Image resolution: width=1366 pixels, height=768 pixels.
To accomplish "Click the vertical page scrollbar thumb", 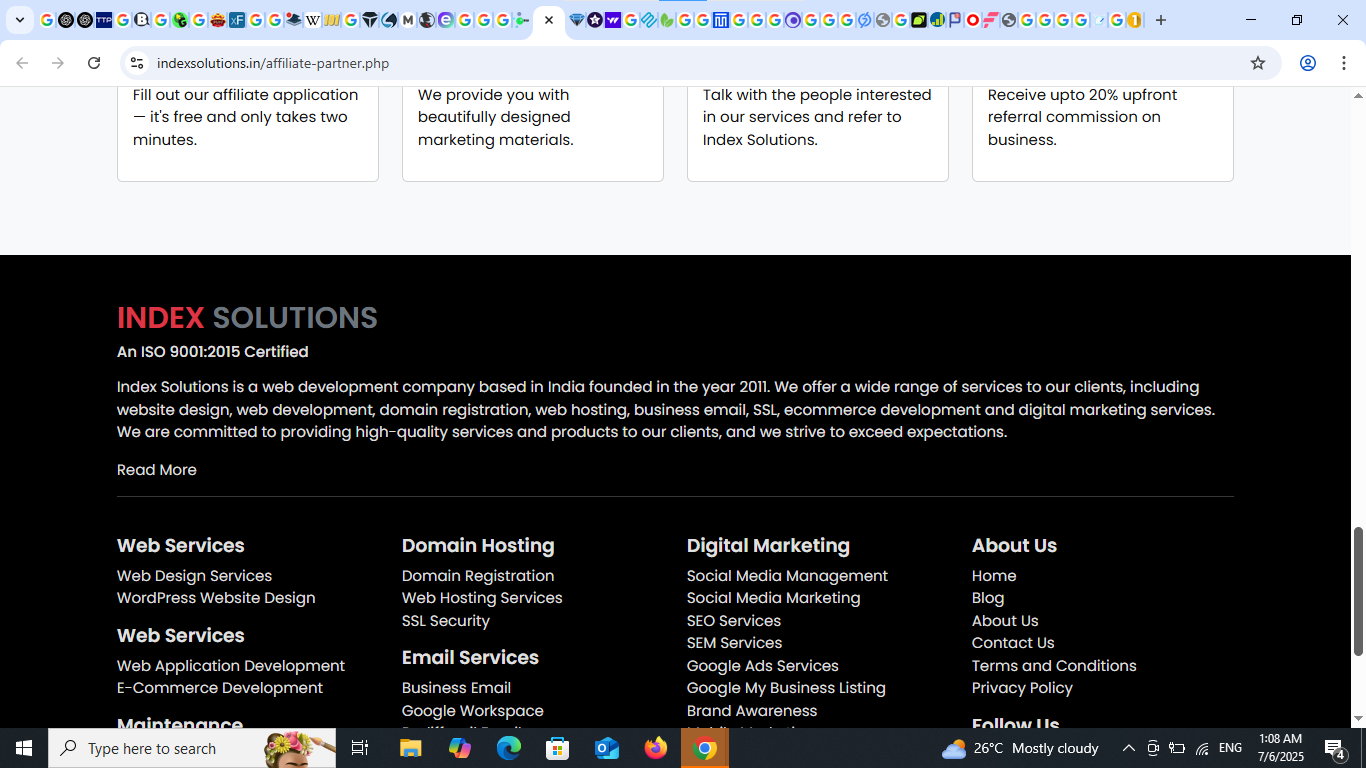I will tap(1358, 591).
